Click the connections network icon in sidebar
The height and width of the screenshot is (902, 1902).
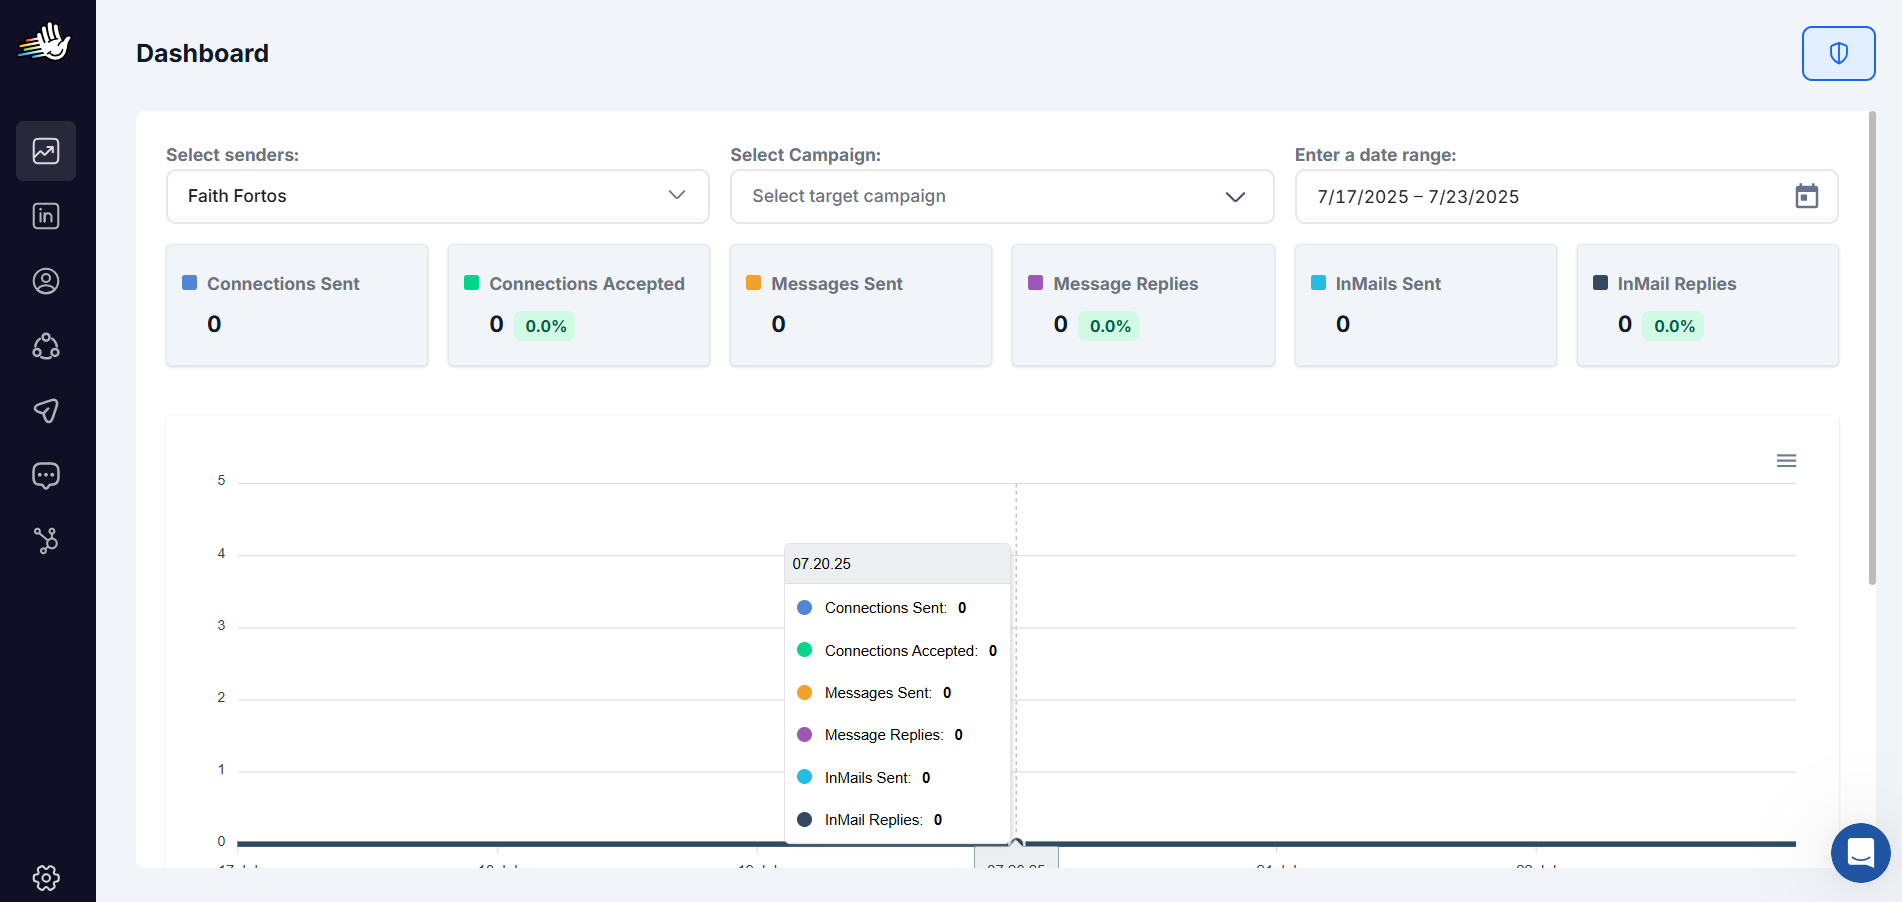(x=46, y=347)
